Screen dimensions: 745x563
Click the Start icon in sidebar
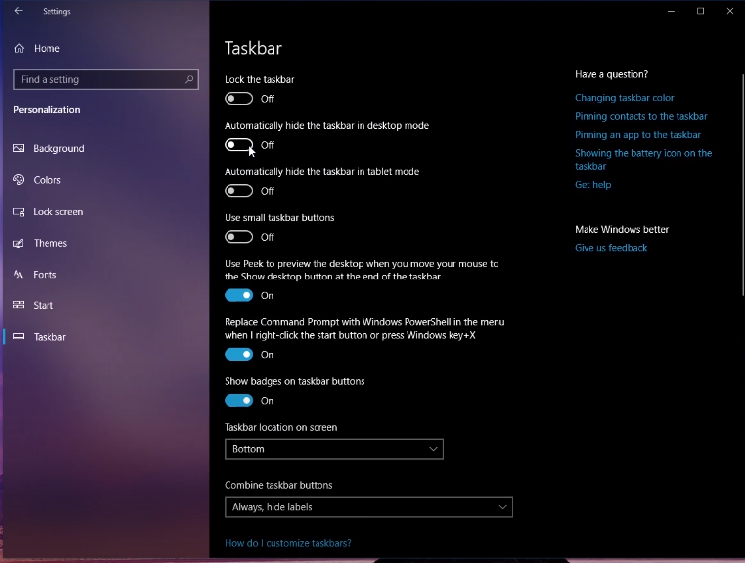pyautogui.click(x=19, y=305)
